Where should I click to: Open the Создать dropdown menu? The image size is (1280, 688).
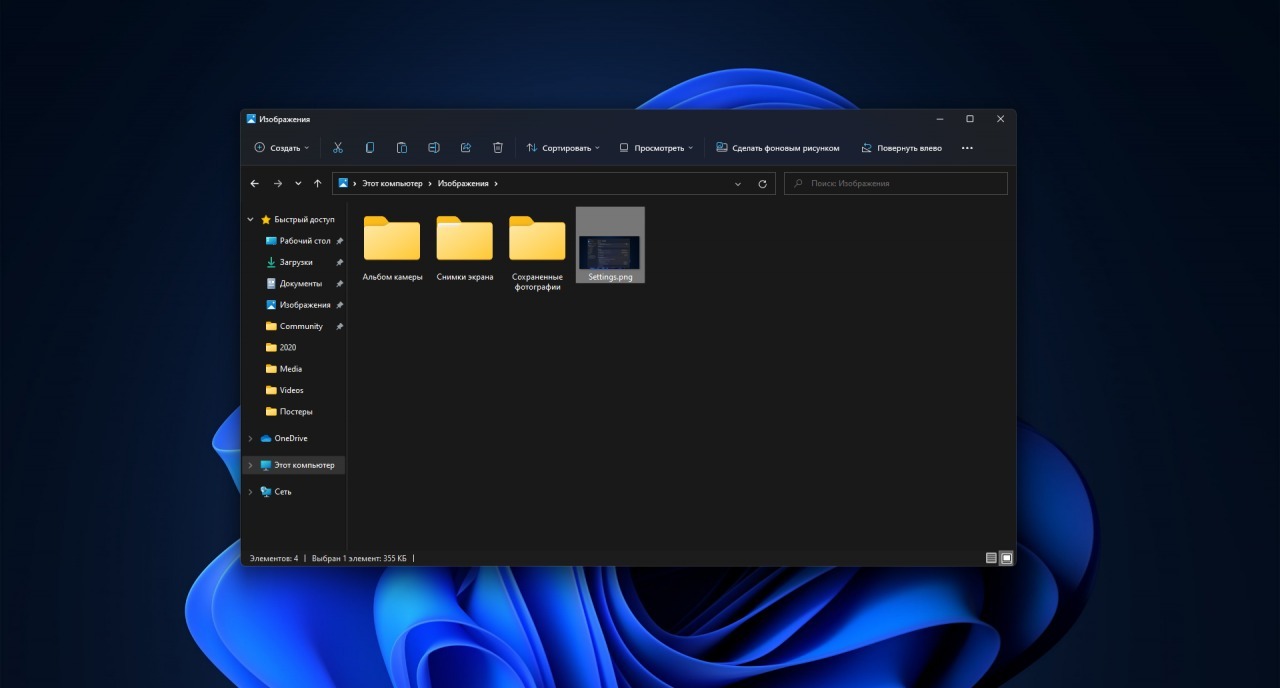[x=282, y=148]
